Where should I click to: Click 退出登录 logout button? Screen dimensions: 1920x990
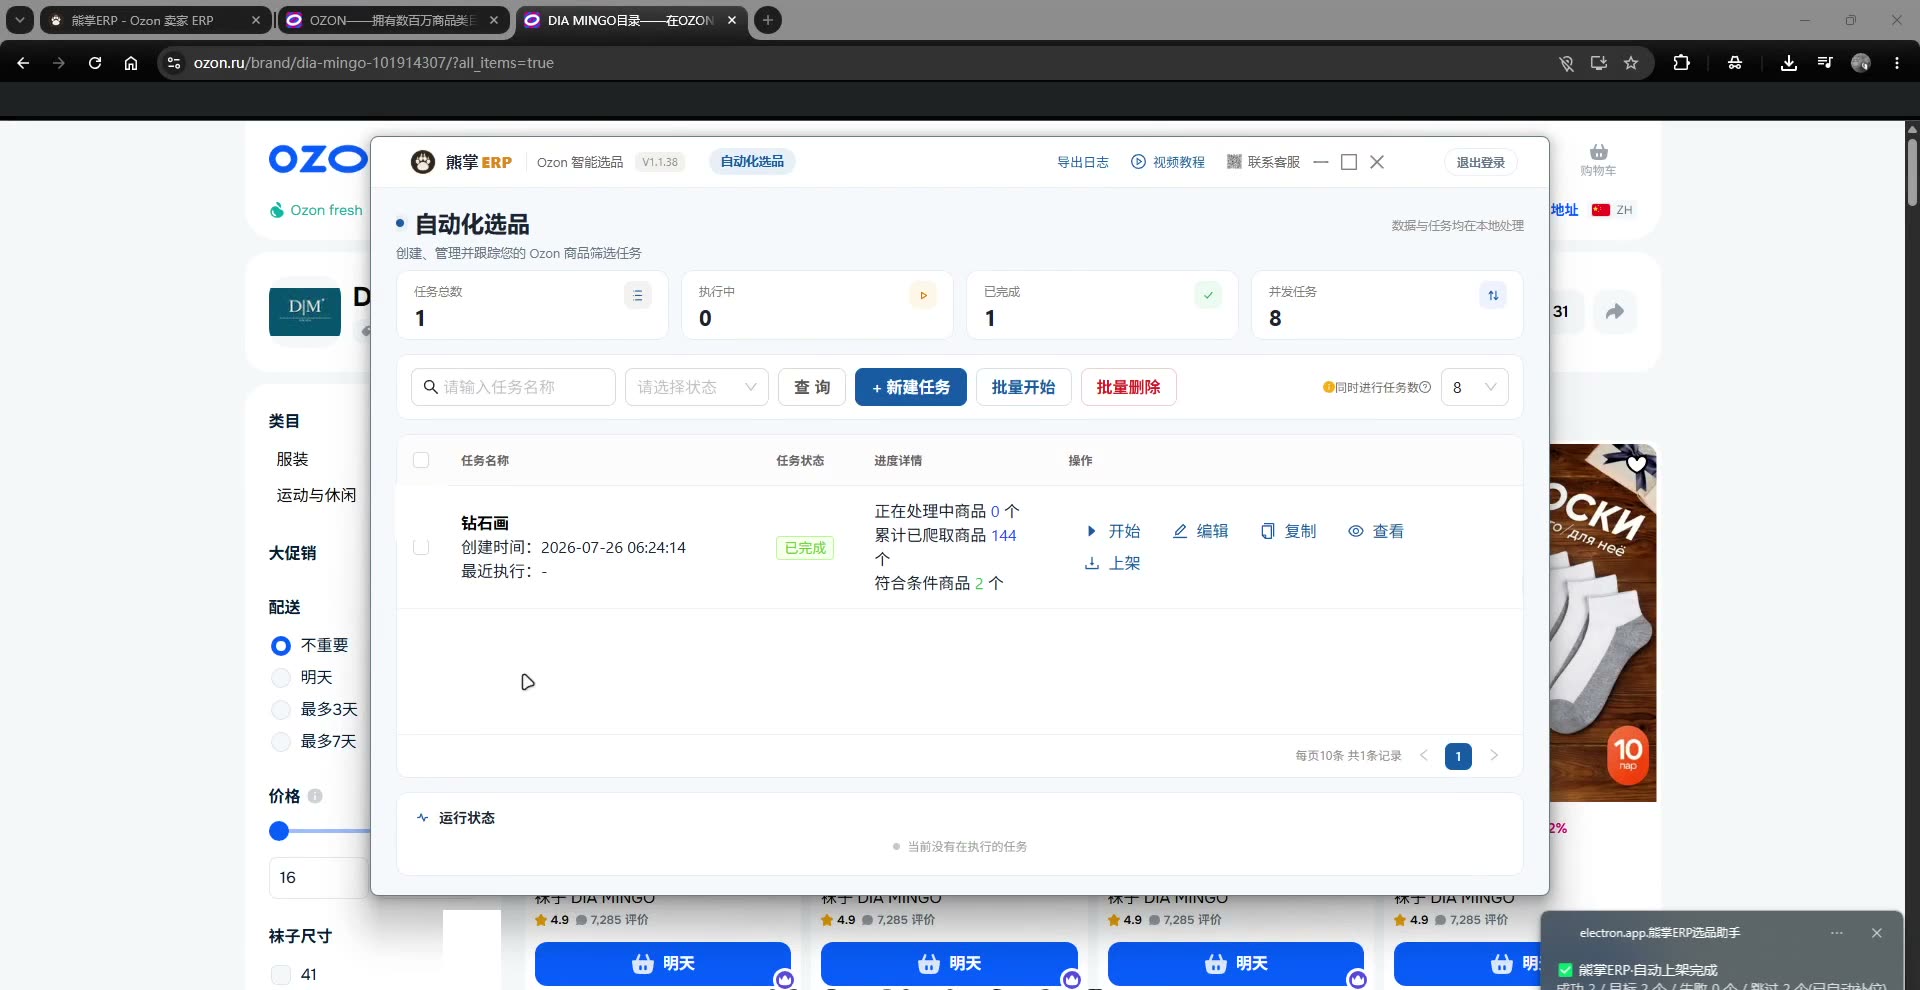point(1480,162)
